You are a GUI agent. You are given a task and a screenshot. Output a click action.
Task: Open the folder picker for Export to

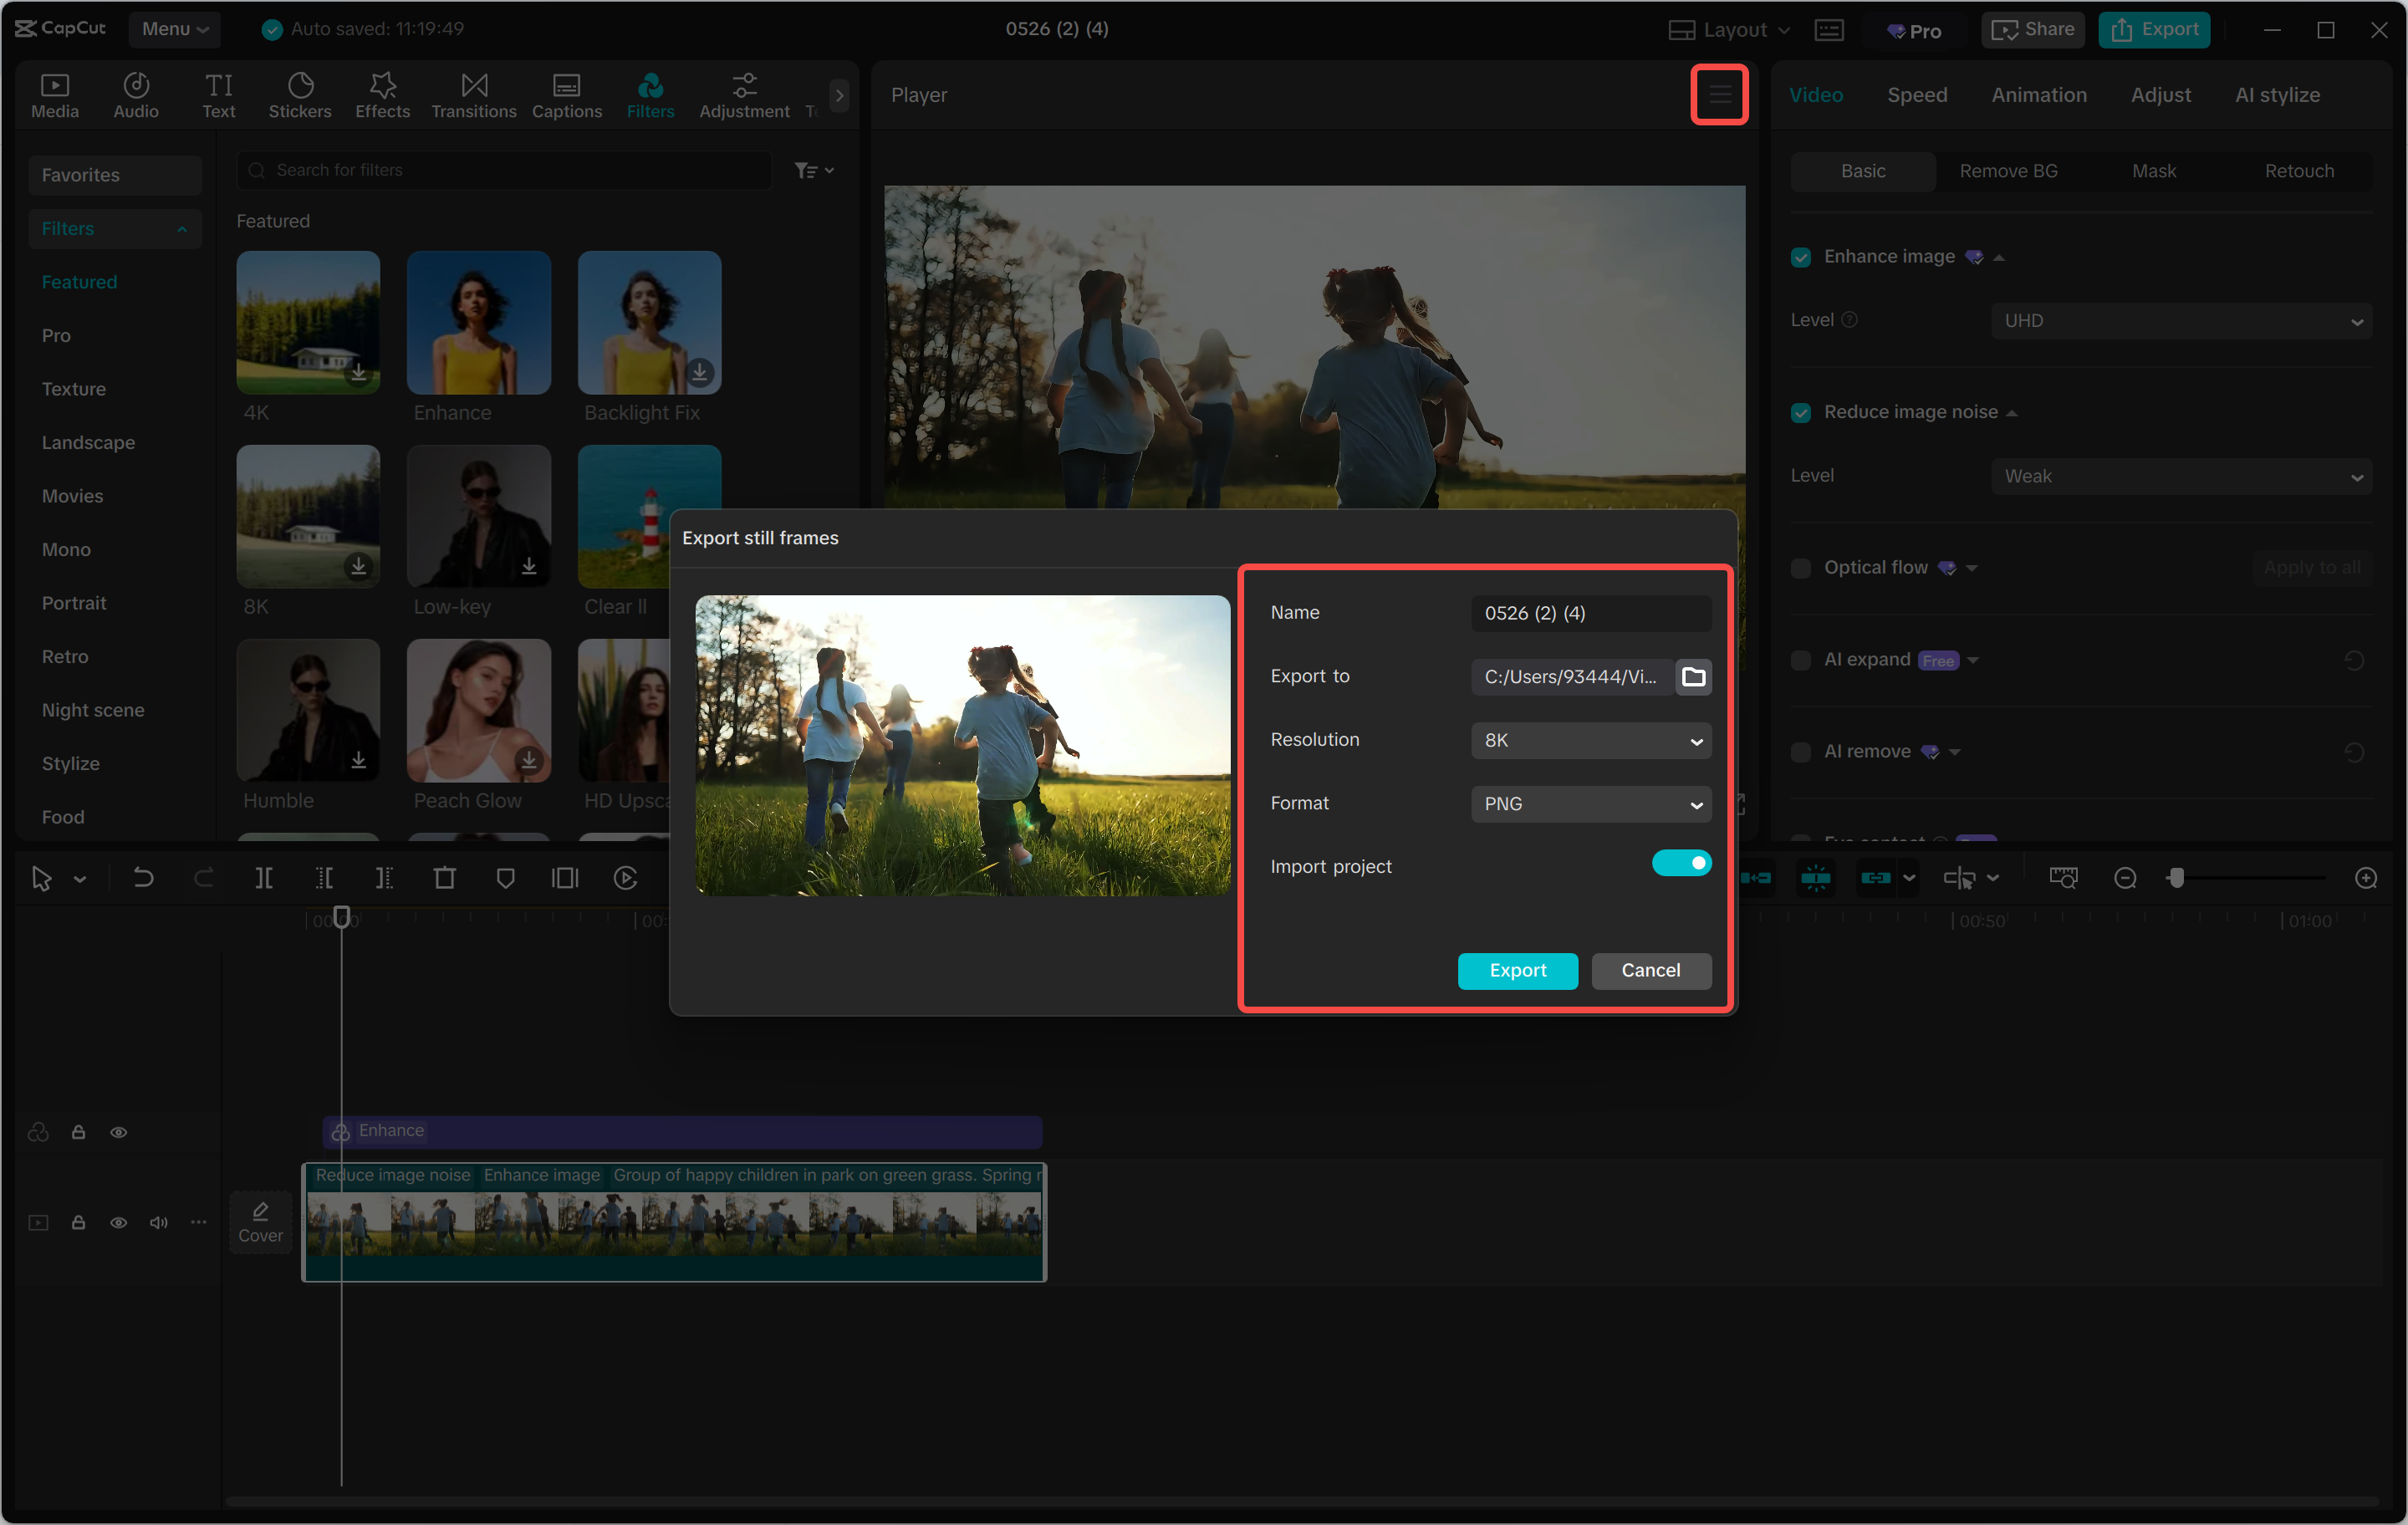[1694, 676]
